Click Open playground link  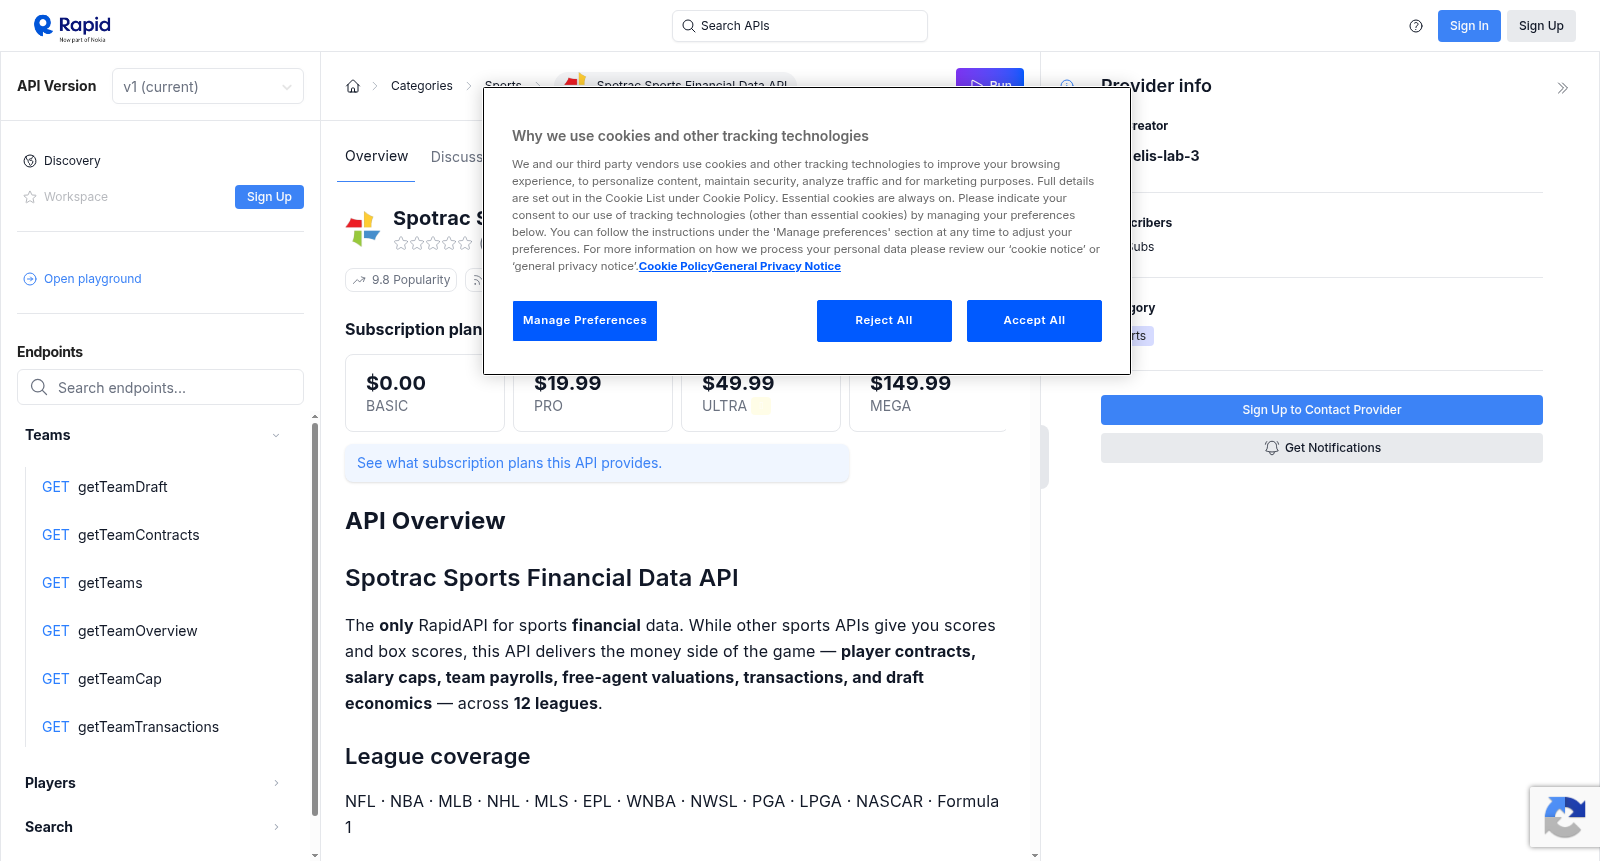(93, 279)
